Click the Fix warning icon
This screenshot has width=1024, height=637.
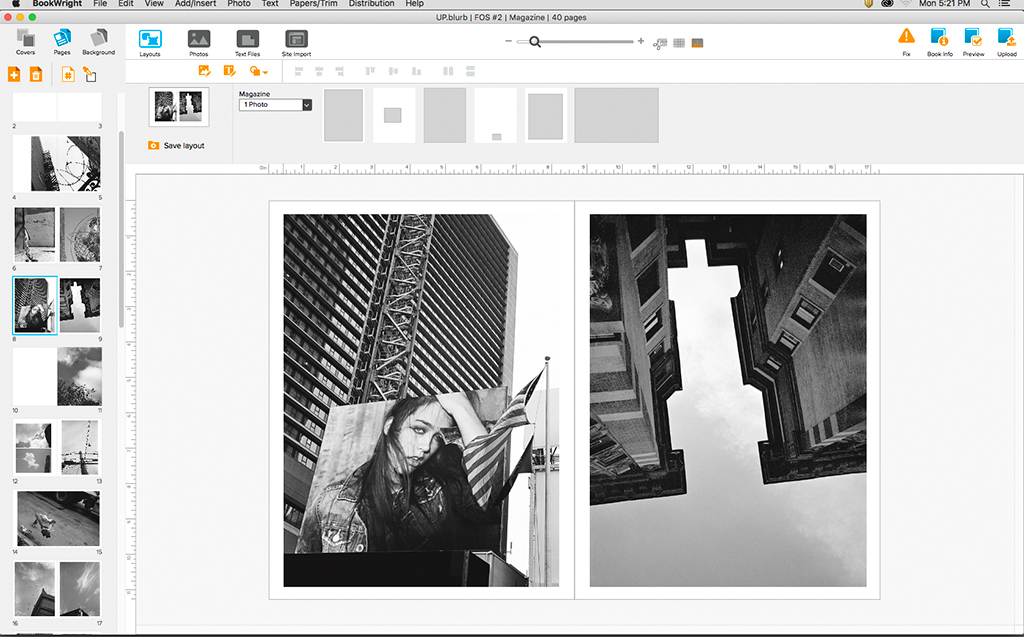(x=906, y=38)
